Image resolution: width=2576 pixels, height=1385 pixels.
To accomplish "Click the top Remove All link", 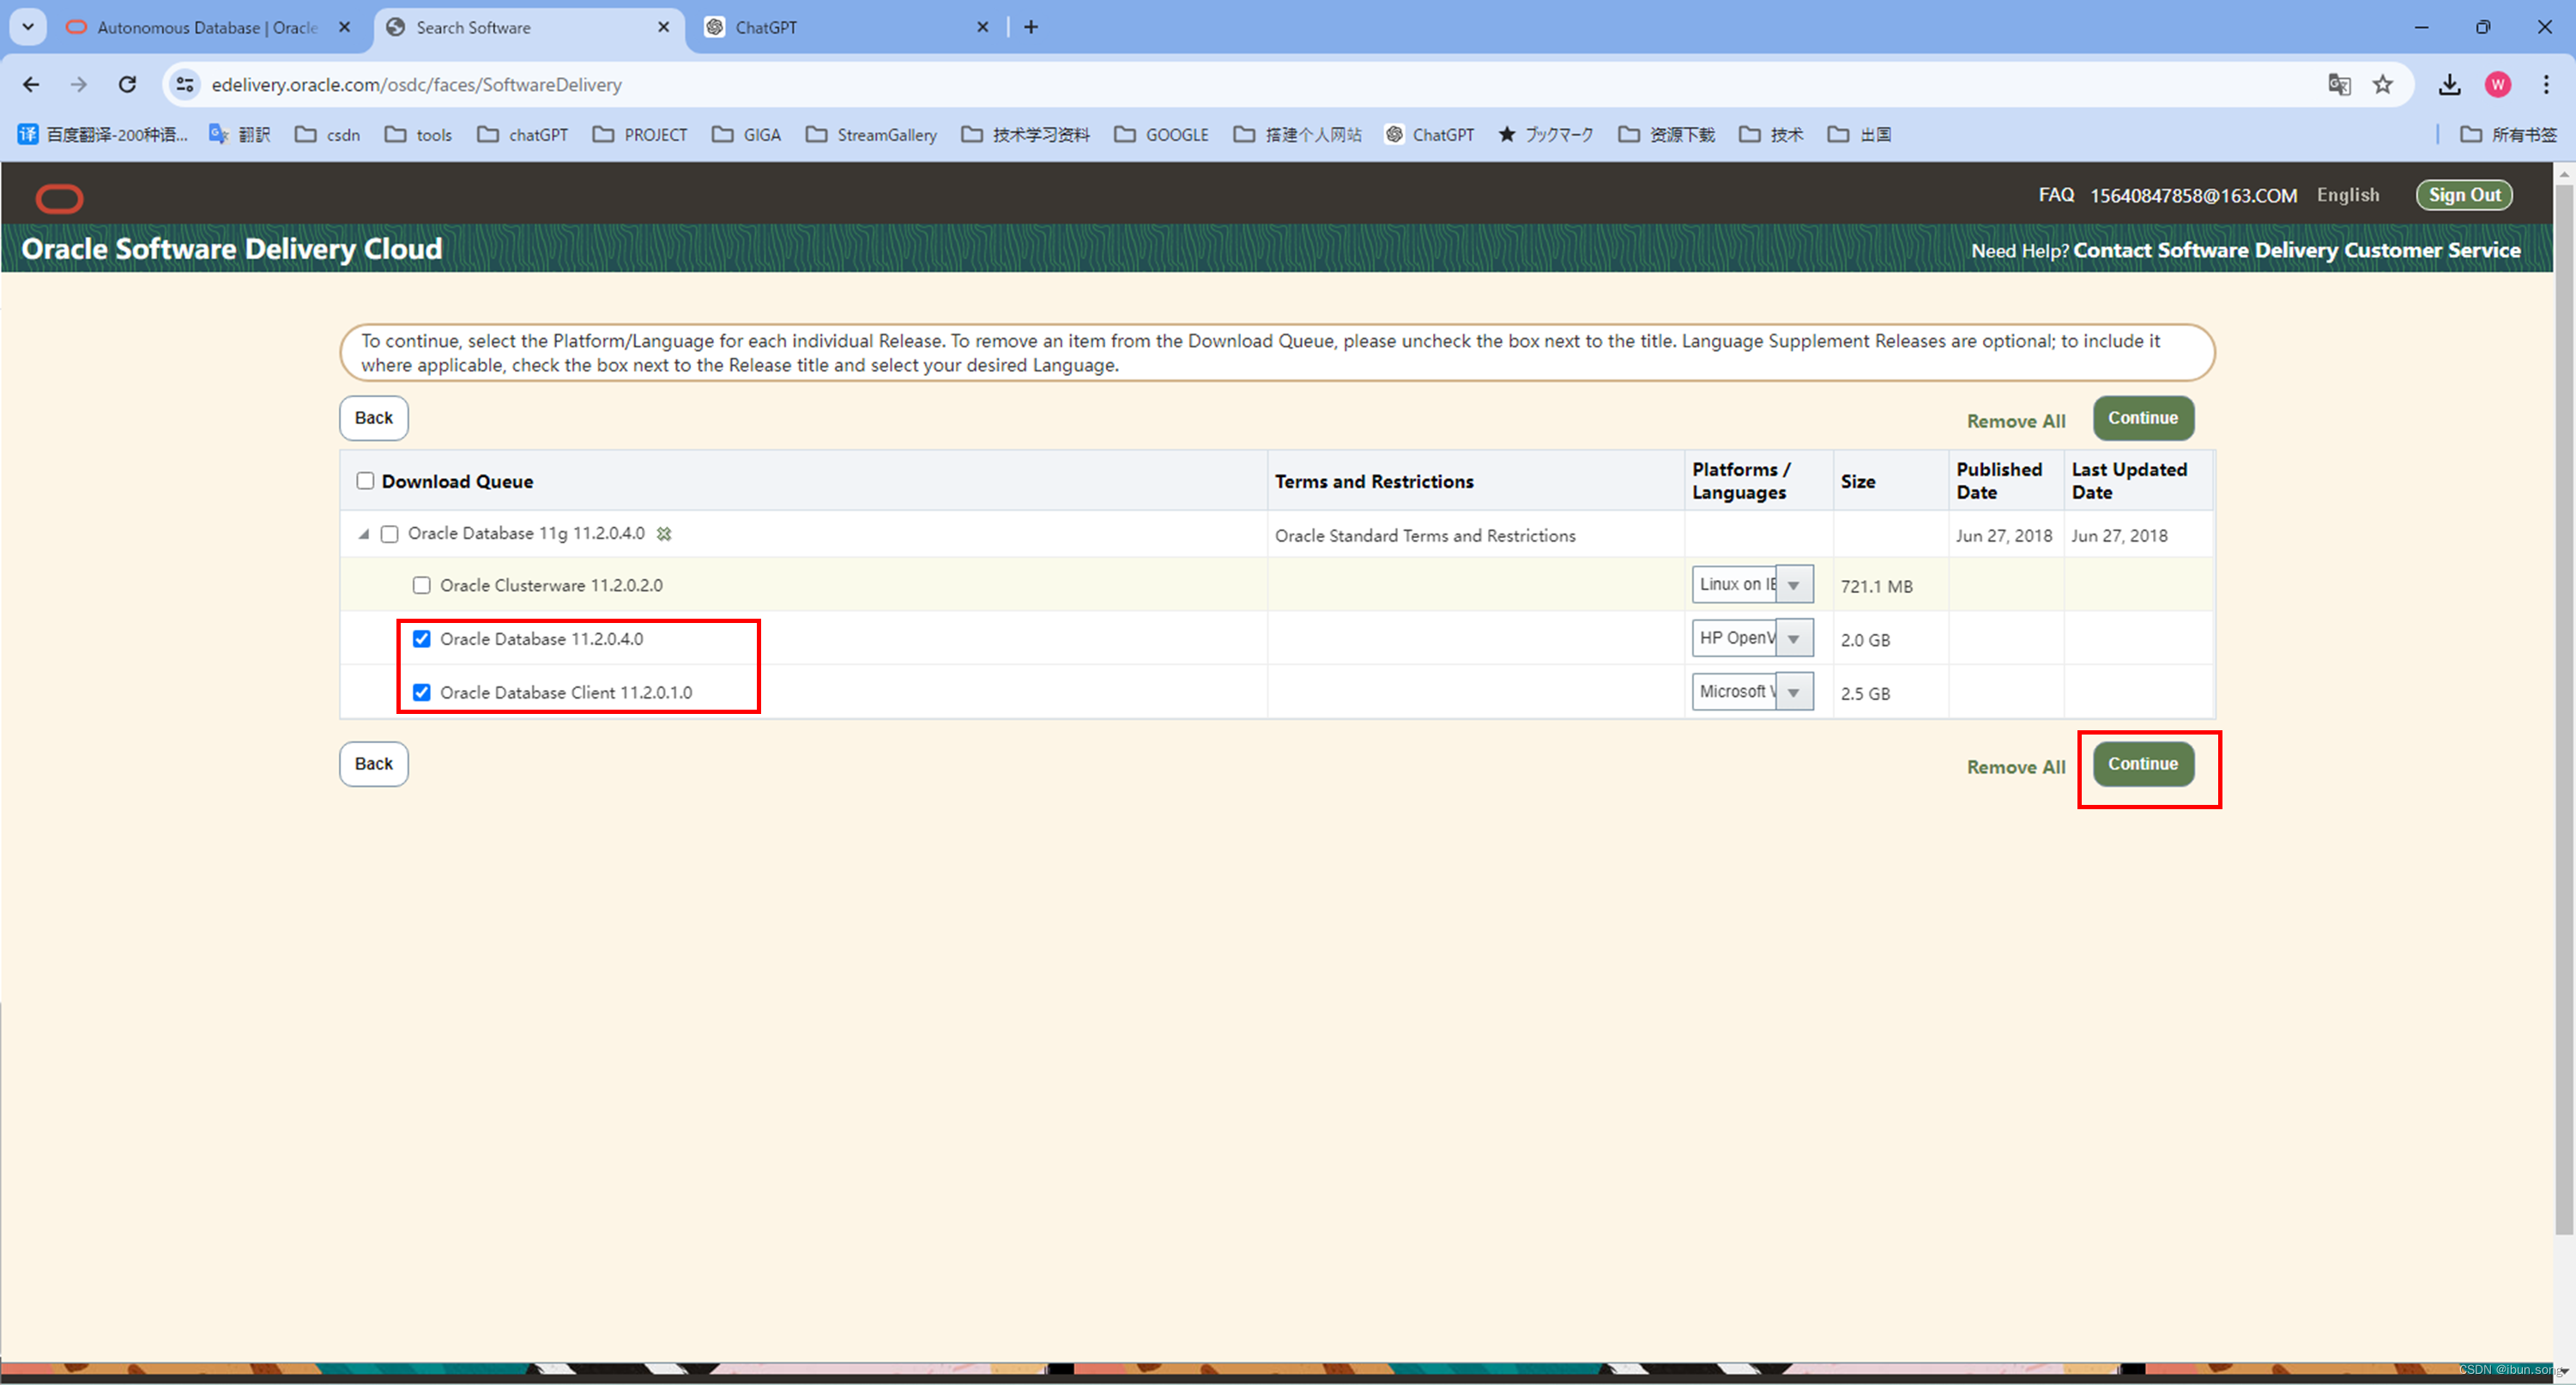I will pos(2016,421).
